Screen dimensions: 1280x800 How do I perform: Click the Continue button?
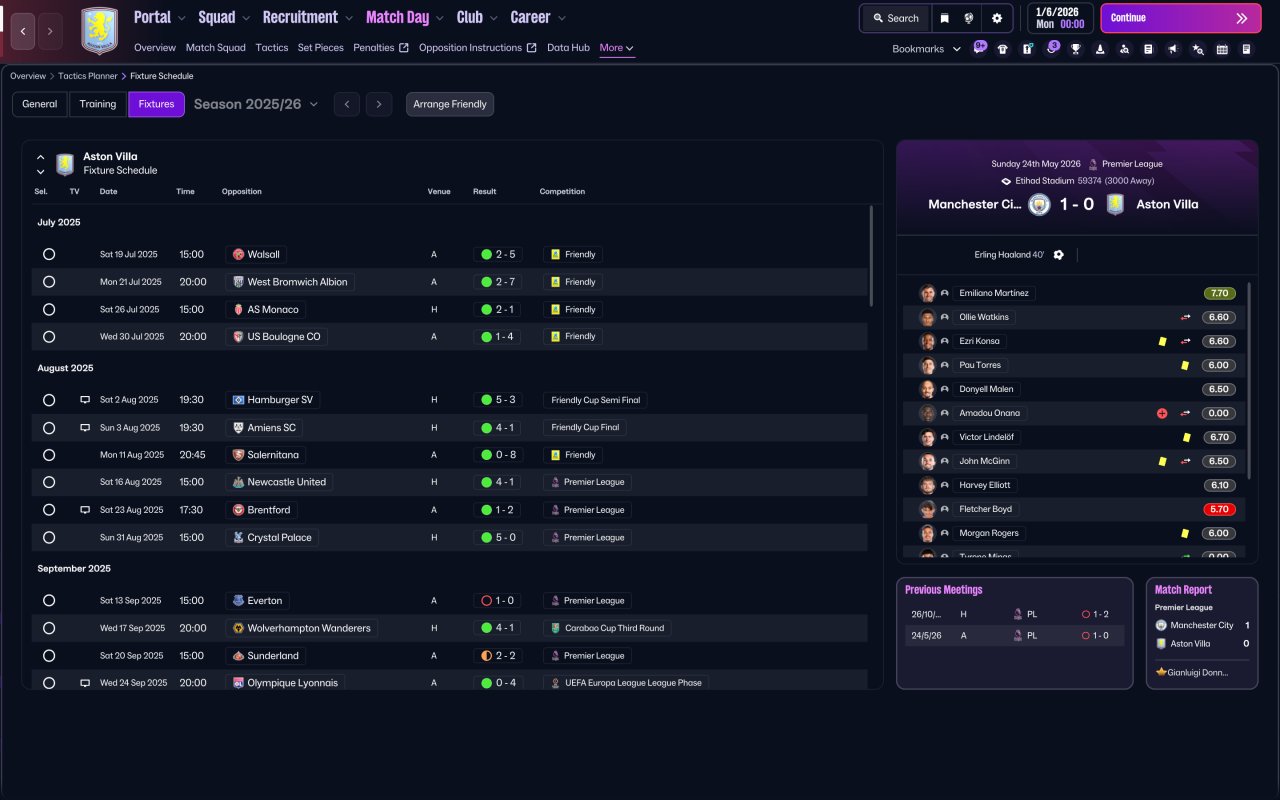tap(1181, 18)
